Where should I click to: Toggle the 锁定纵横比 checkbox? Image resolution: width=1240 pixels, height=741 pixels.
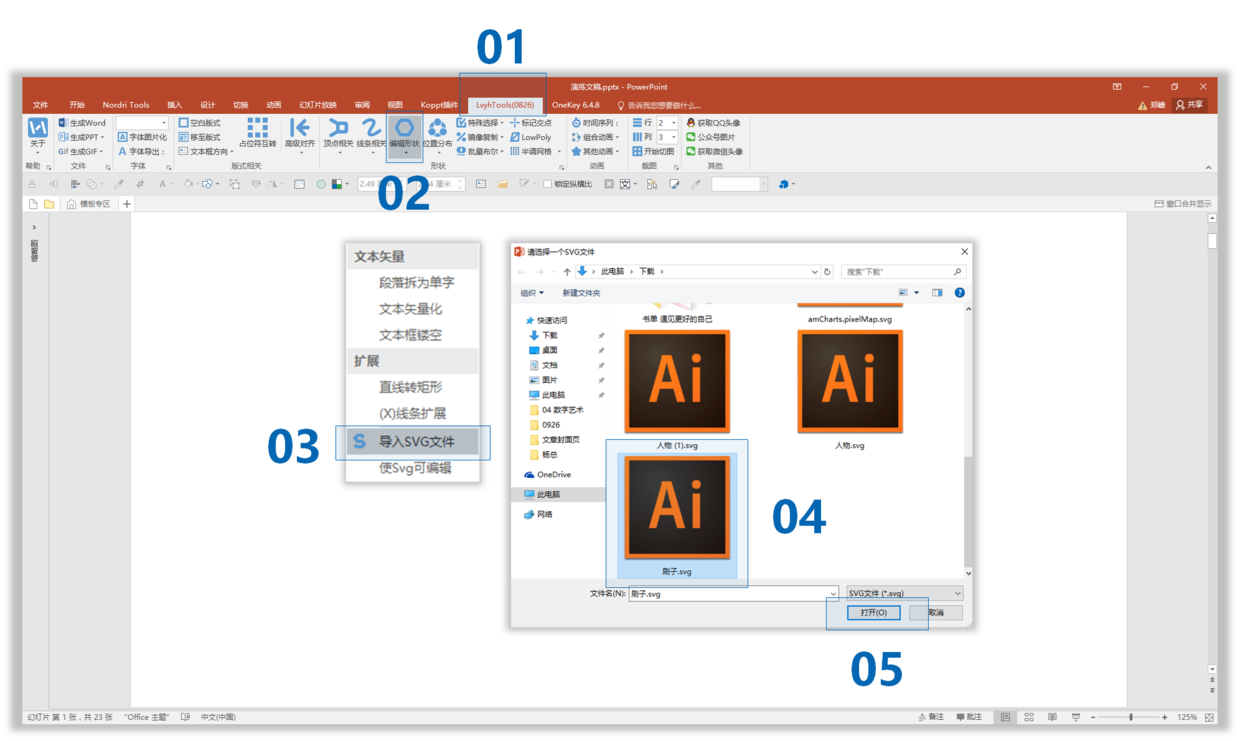point(548,184)
